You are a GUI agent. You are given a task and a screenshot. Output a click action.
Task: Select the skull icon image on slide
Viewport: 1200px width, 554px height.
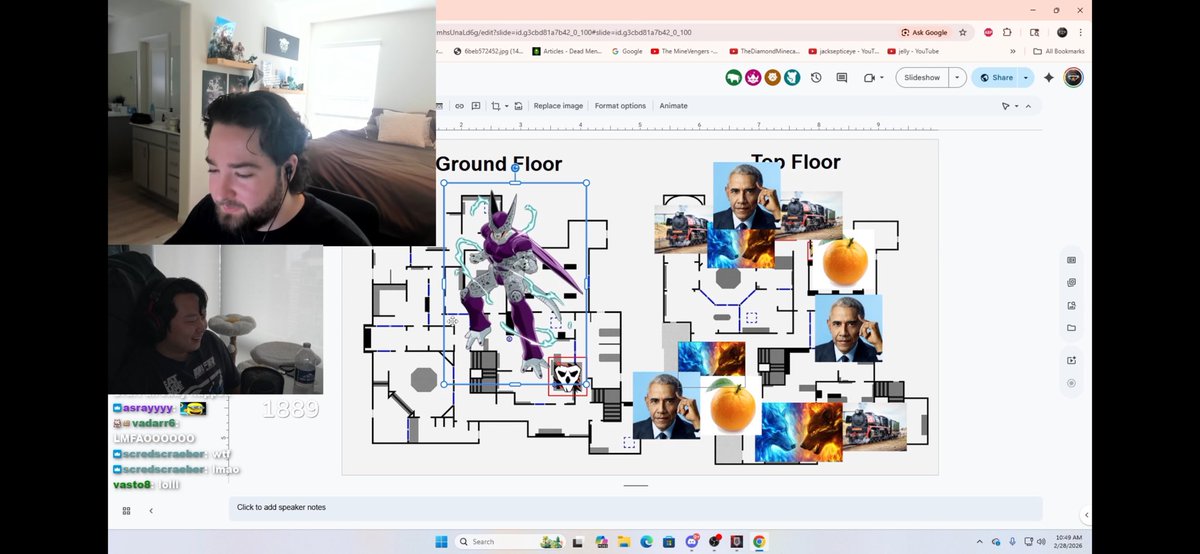567,377
